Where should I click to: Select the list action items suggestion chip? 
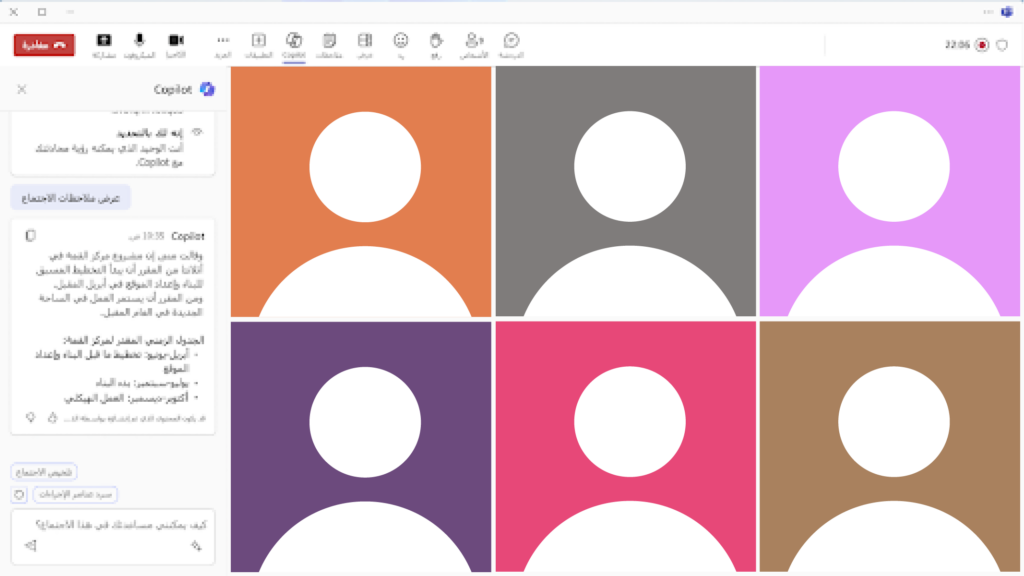click(75, 494)
